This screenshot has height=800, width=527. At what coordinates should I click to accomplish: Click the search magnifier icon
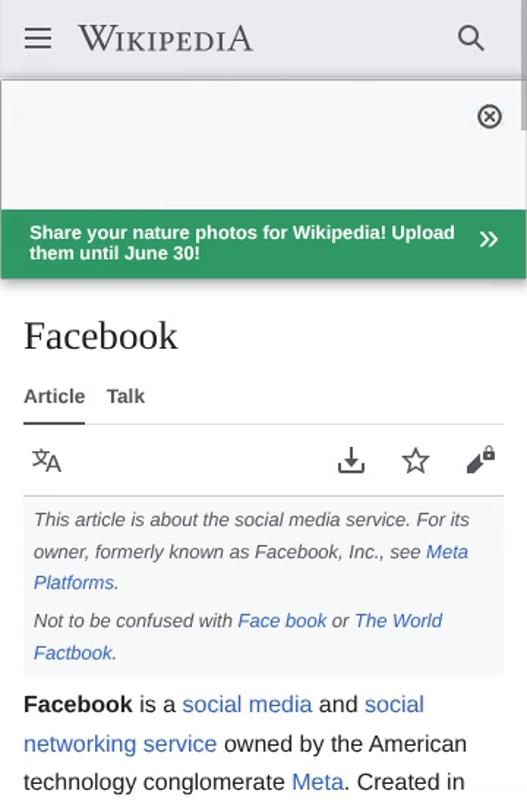pyautogui.click(x=470, y=38)
